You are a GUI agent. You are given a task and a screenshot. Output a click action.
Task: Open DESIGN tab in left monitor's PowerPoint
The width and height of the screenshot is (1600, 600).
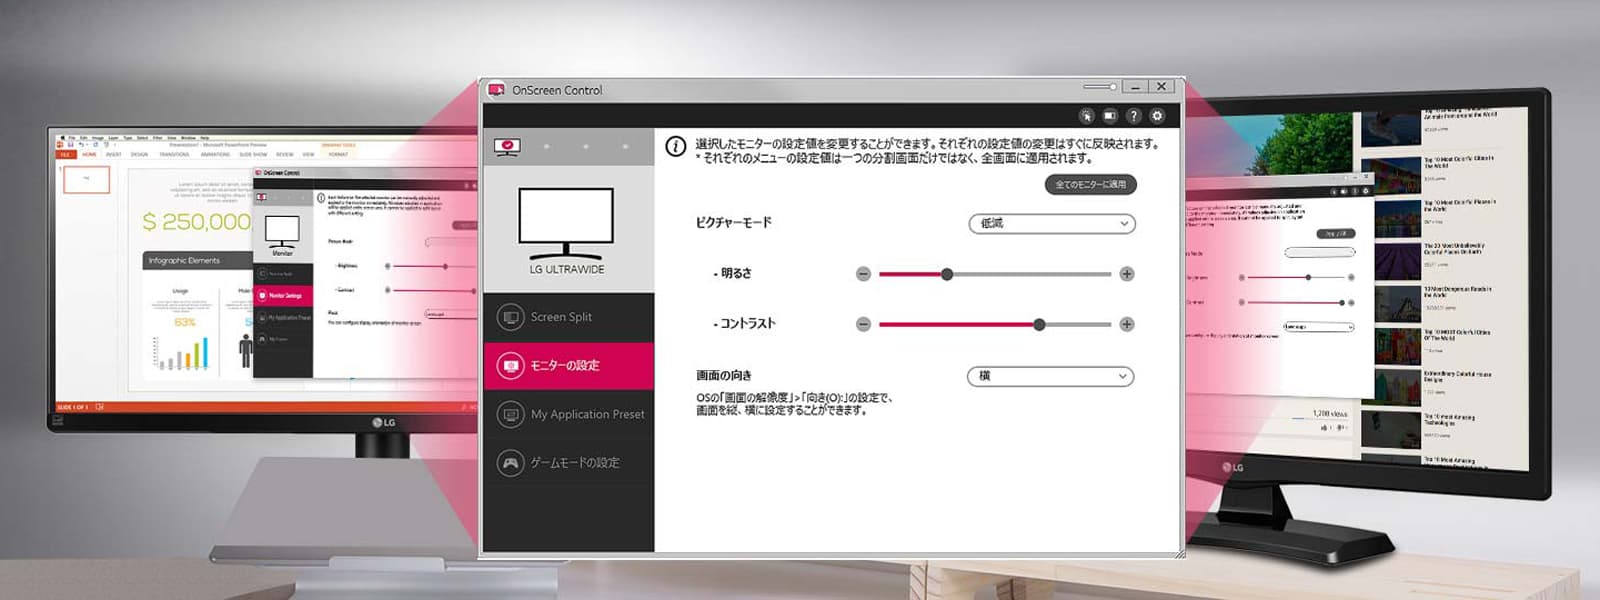pos(139,155)
